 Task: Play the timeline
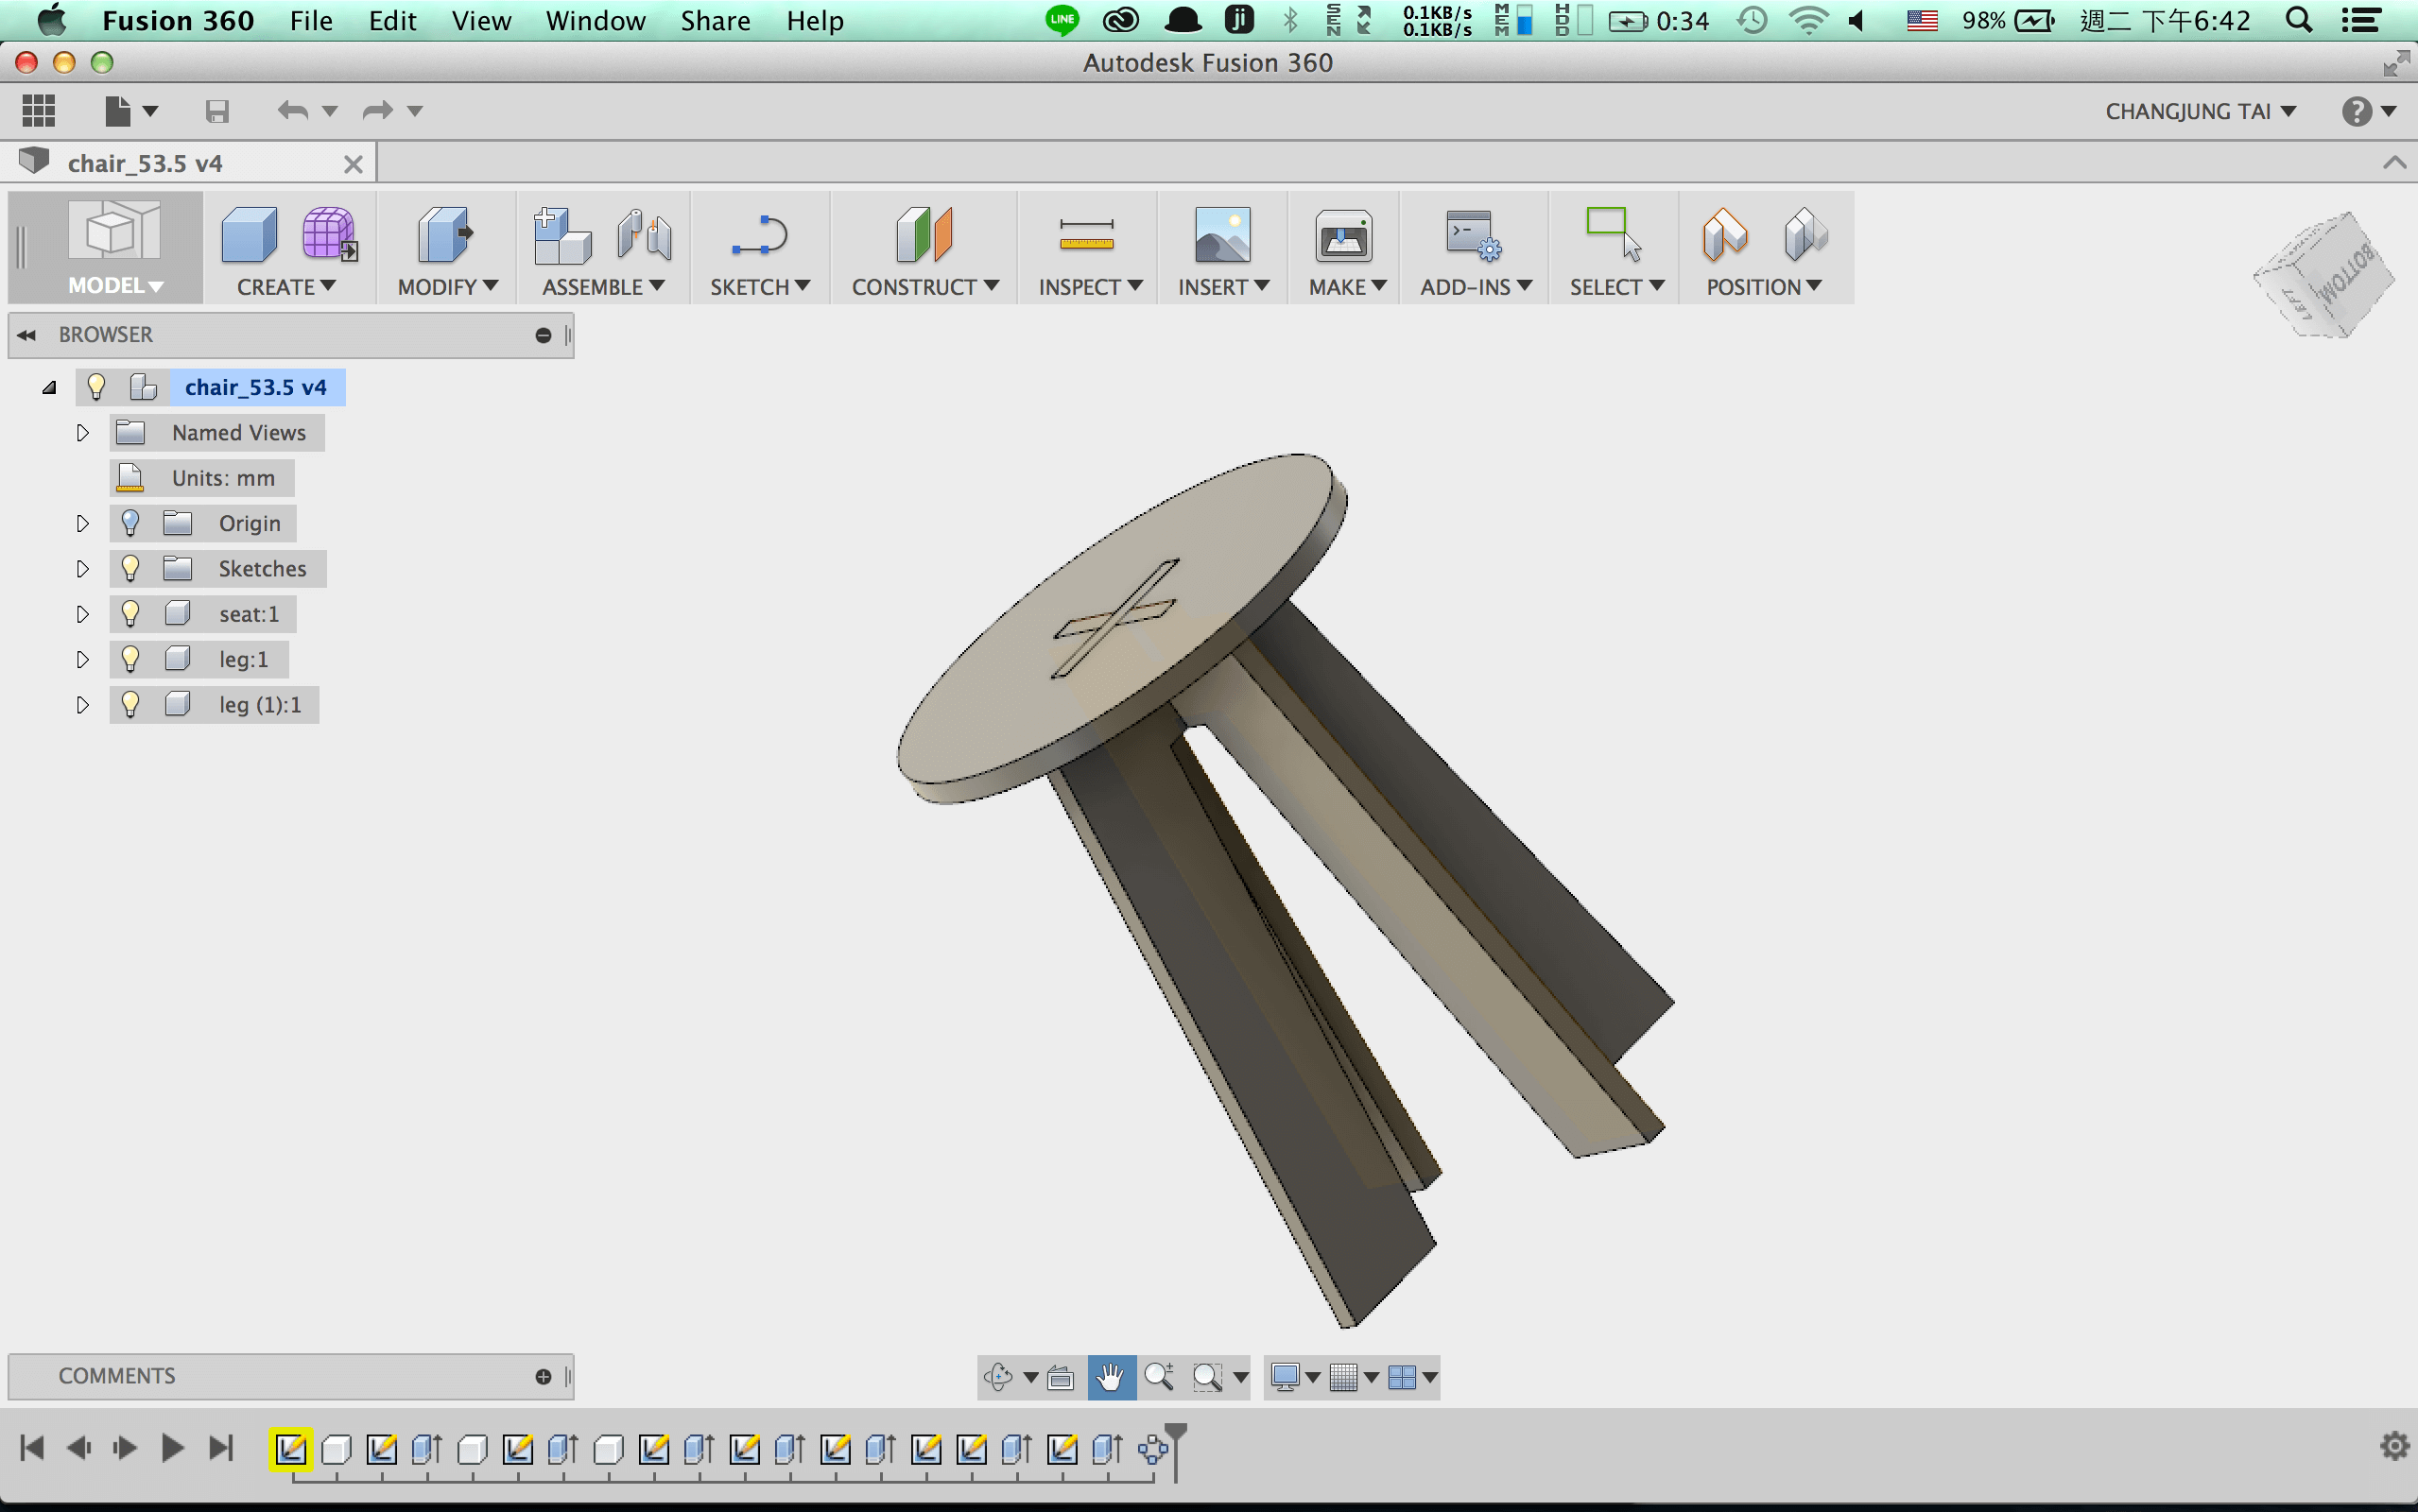click(x=172, y=1448)
